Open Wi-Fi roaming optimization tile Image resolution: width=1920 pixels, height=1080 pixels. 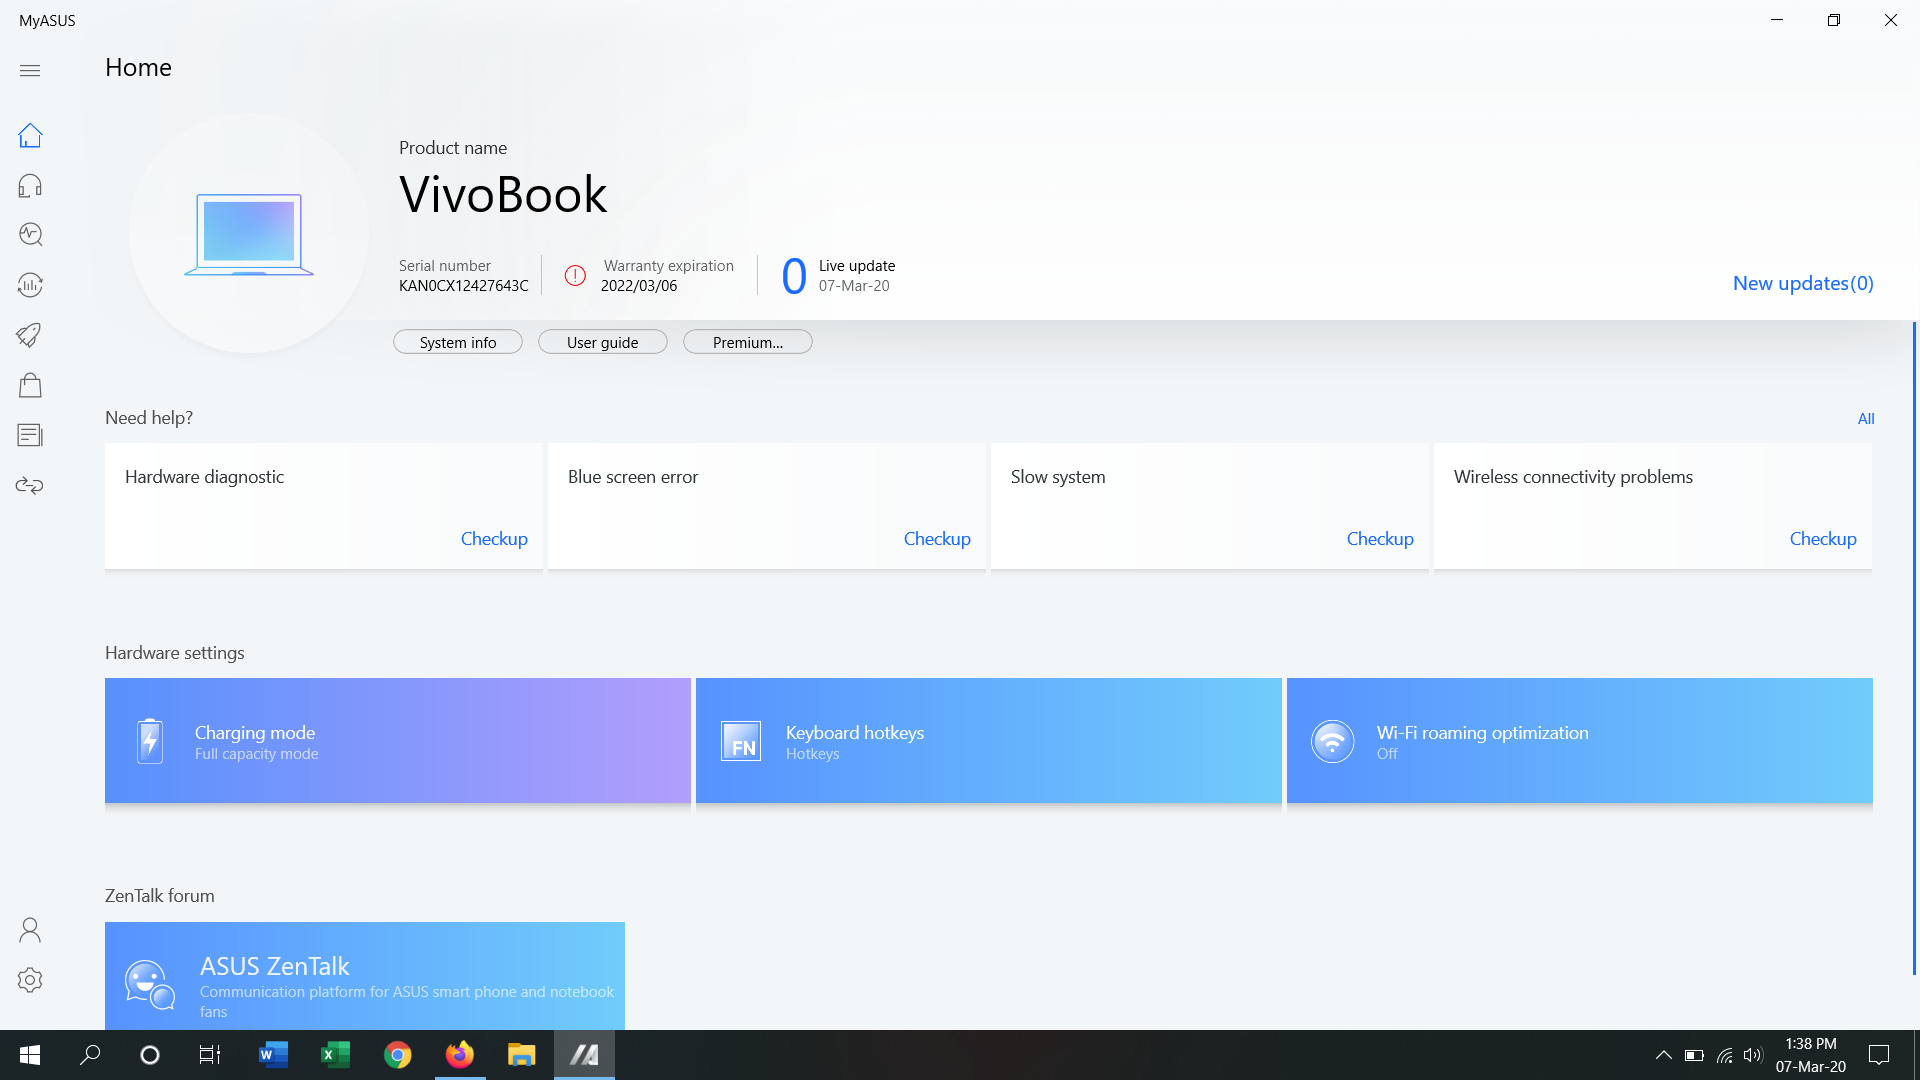(1580, 741)
